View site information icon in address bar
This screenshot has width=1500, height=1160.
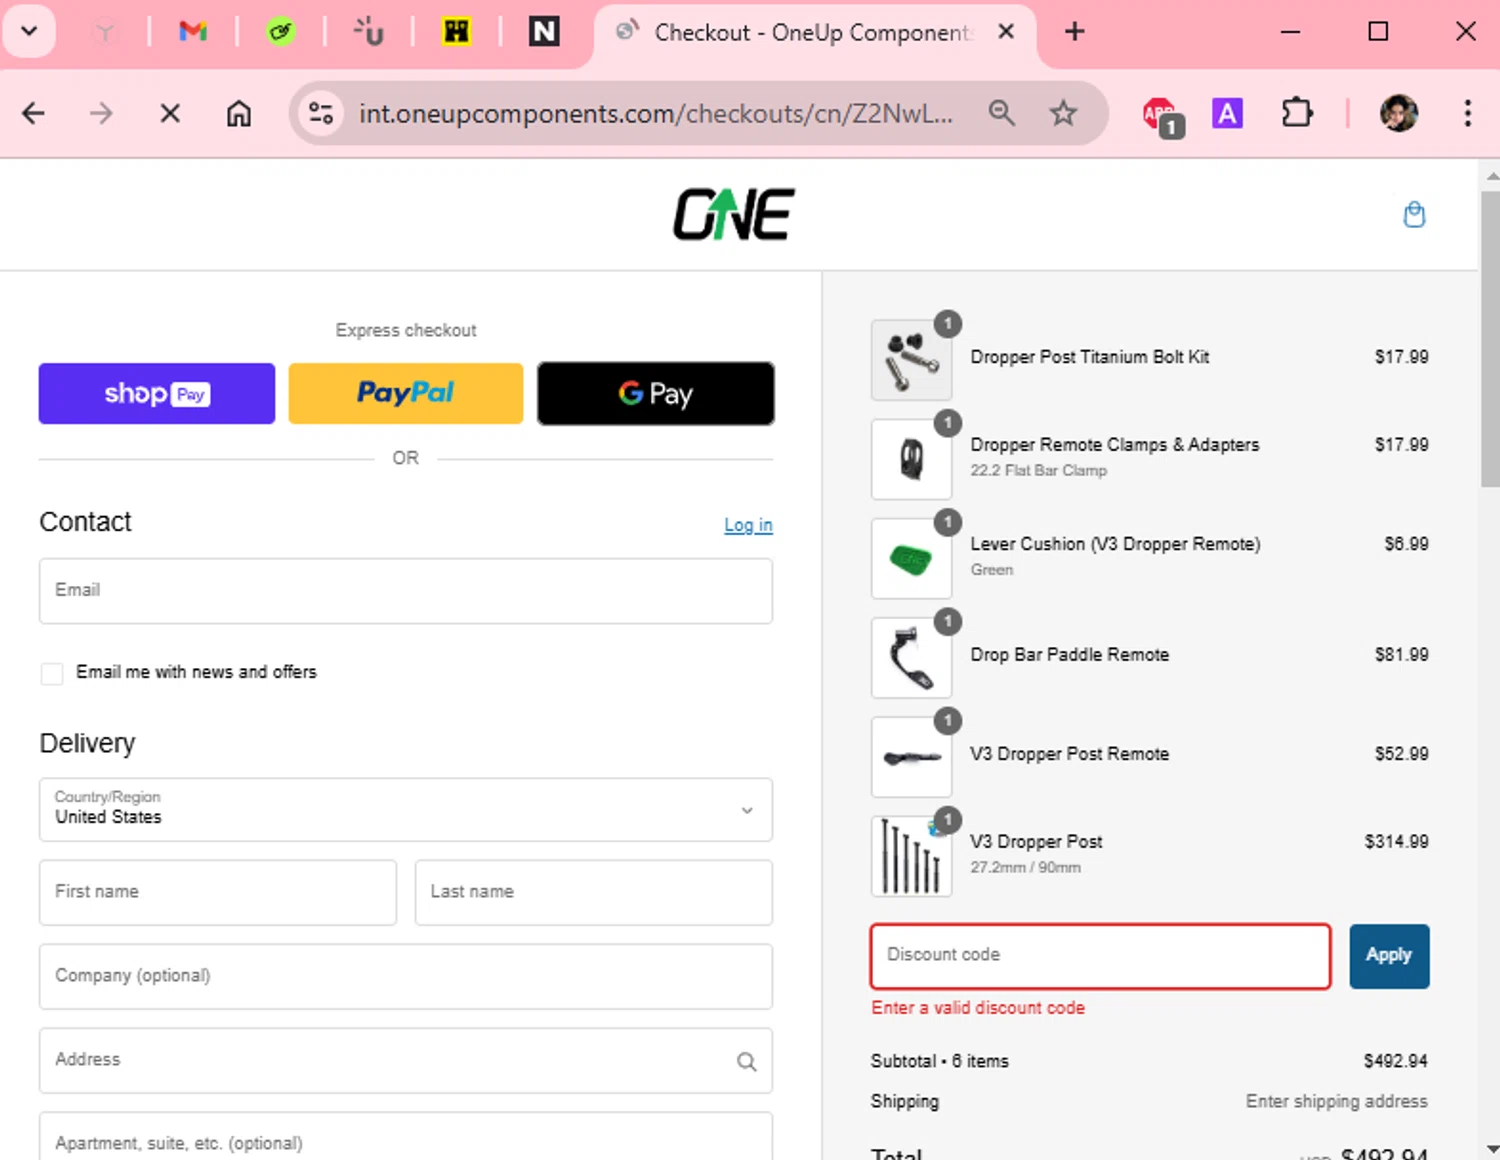click(x=321, y=113)
